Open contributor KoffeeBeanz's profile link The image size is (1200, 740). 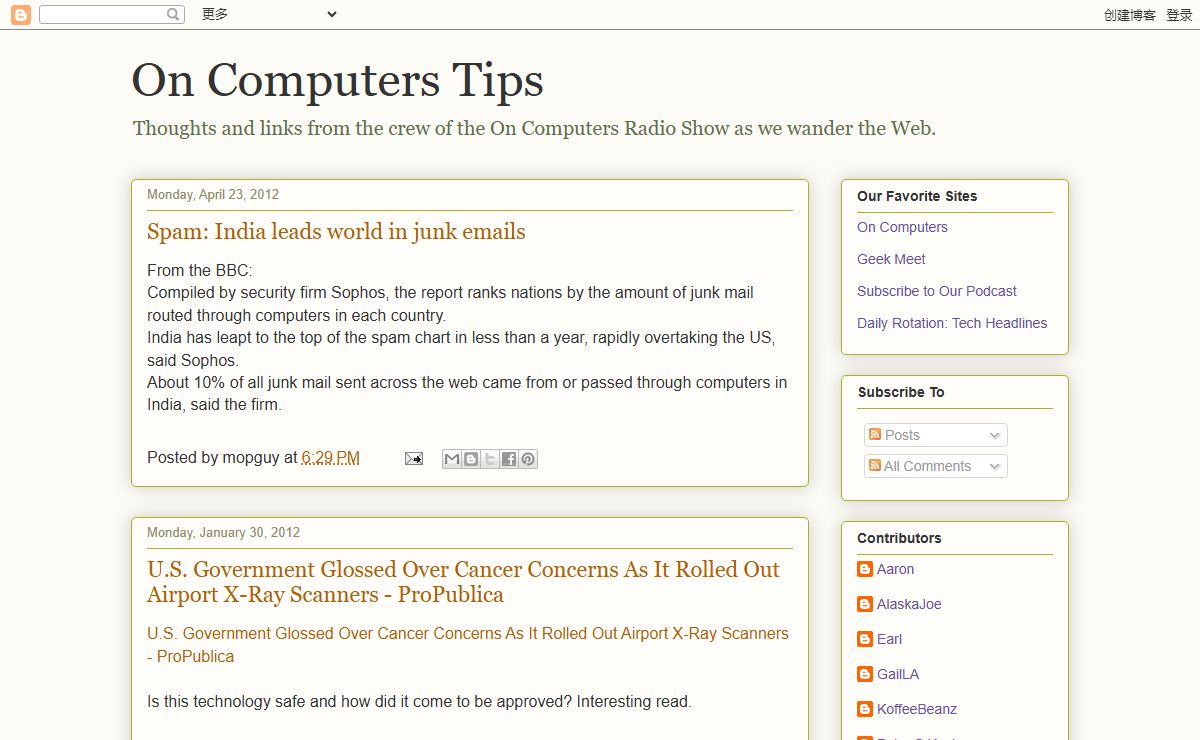917,709
